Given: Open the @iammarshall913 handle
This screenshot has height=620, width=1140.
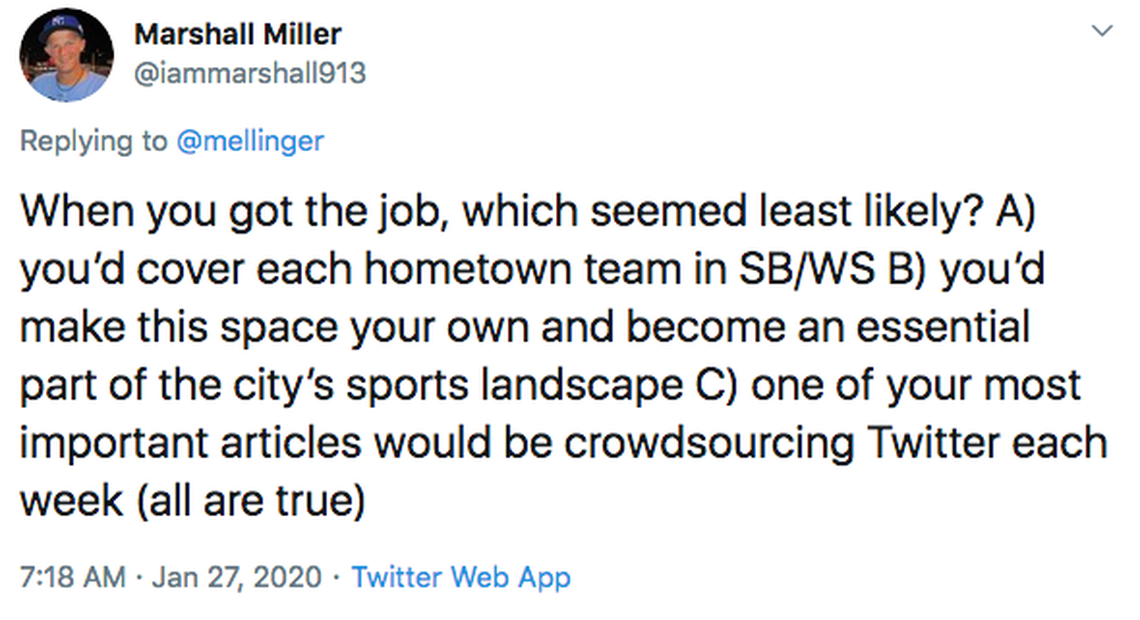Looking at the screenshot, I should point(250,73).
